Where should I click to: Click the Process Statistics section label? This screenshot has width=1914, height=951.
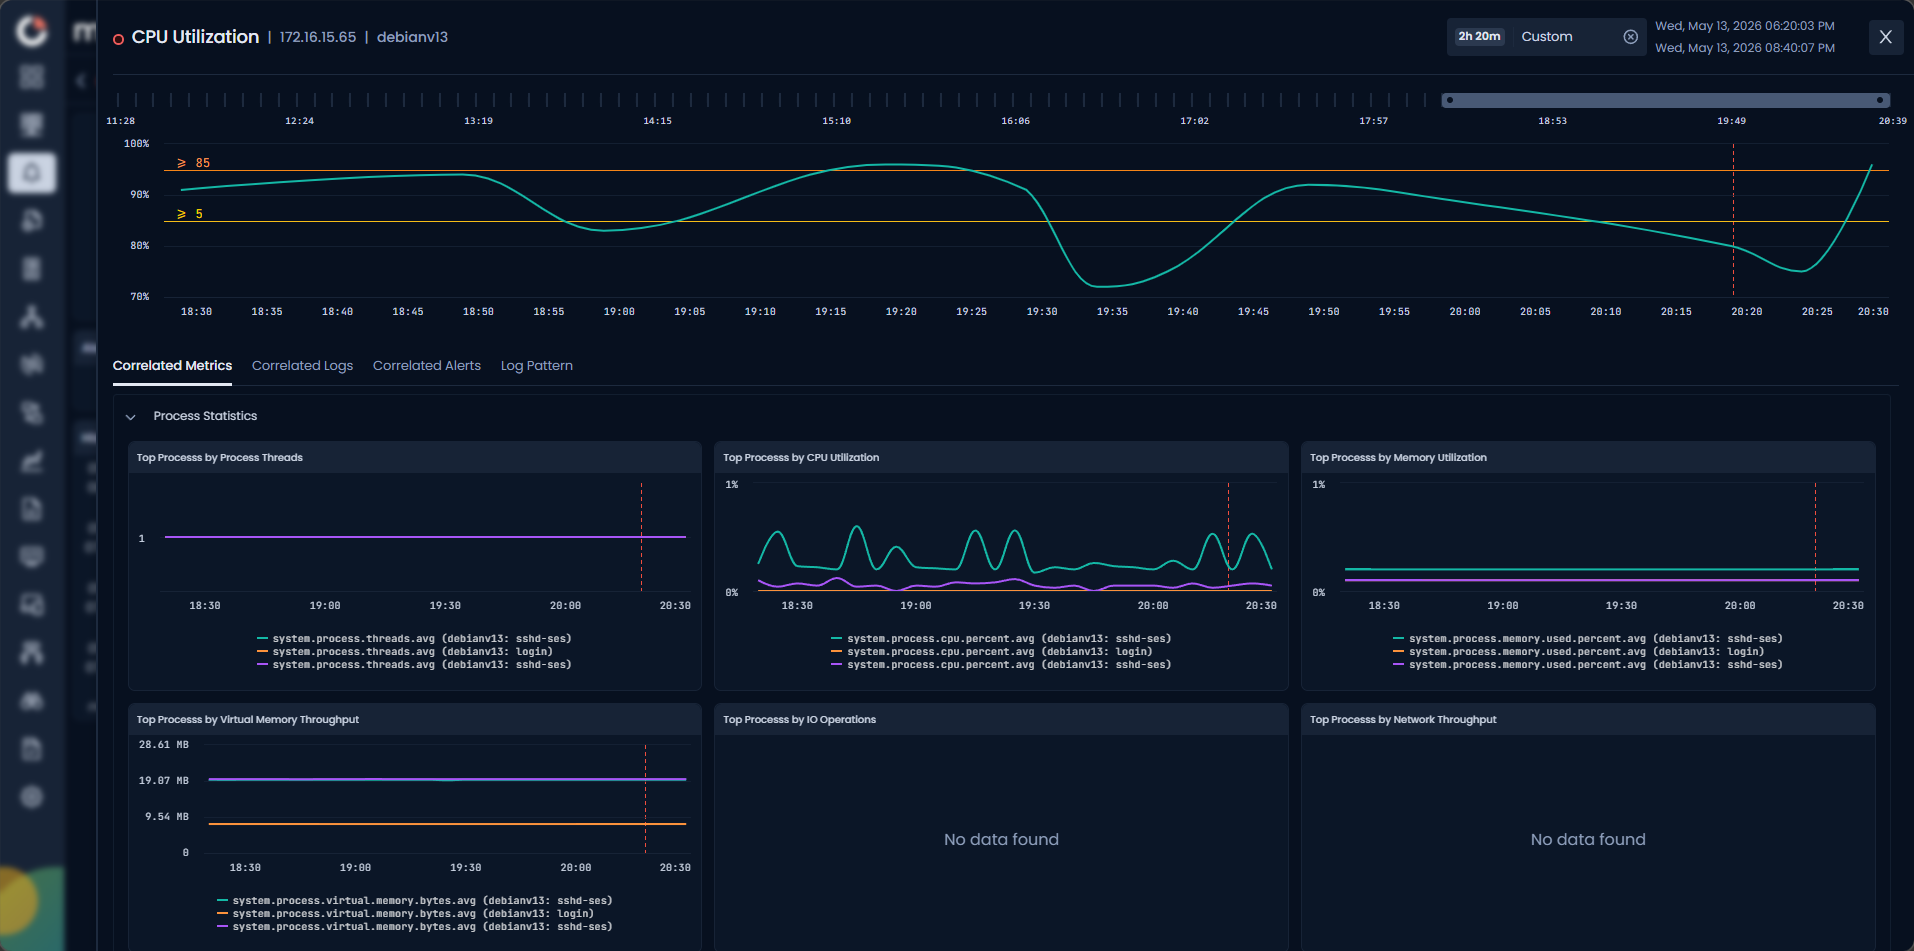[205, 416]
